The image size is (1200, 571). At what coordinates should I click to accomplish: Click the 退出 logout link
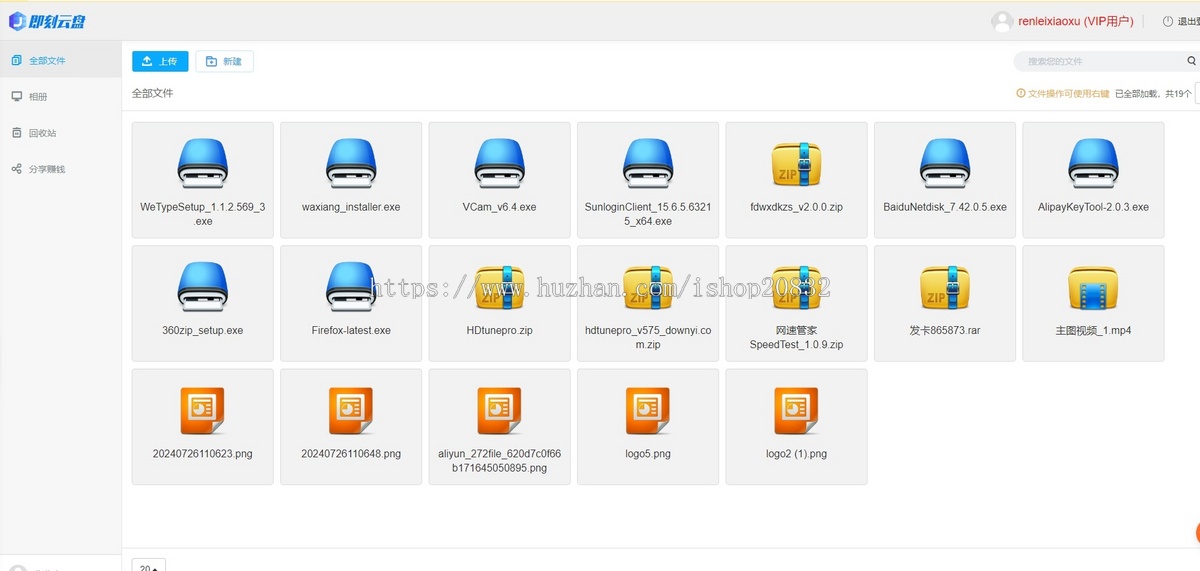coord(1181,21)
